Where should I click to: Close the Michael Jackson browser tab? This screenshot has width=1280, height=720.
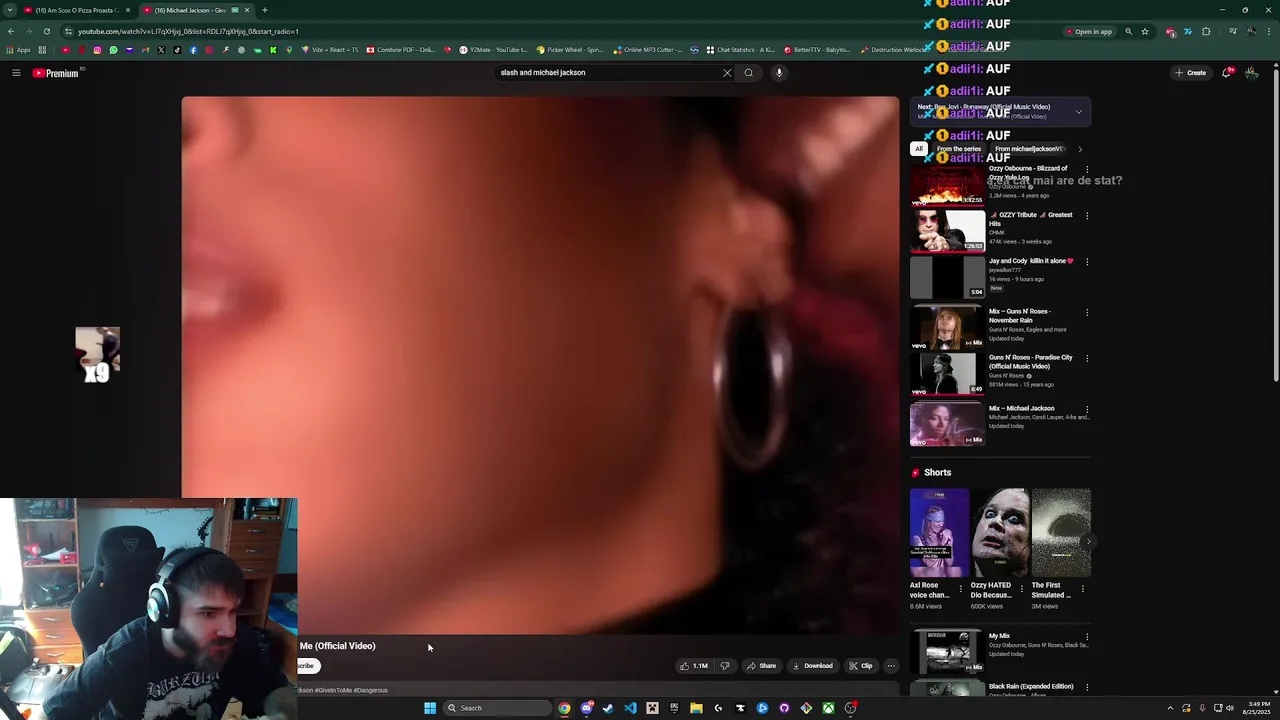247,10
